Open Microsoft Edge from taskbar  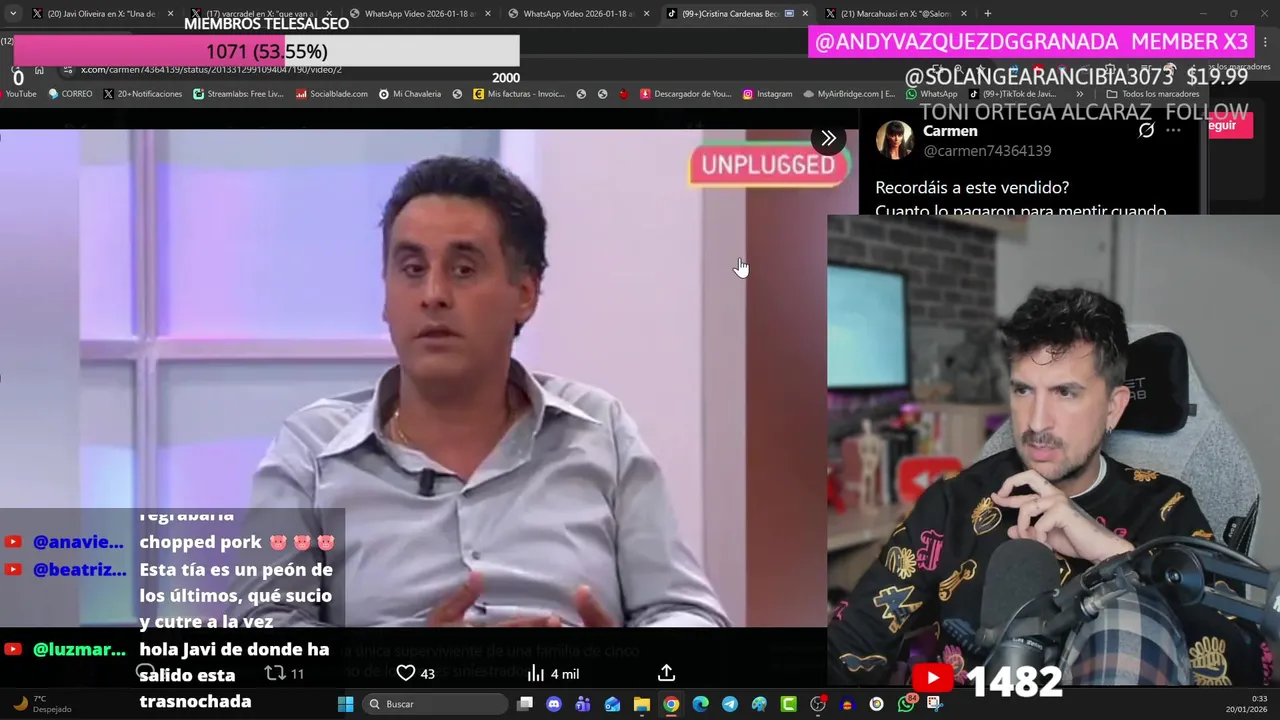700,704
